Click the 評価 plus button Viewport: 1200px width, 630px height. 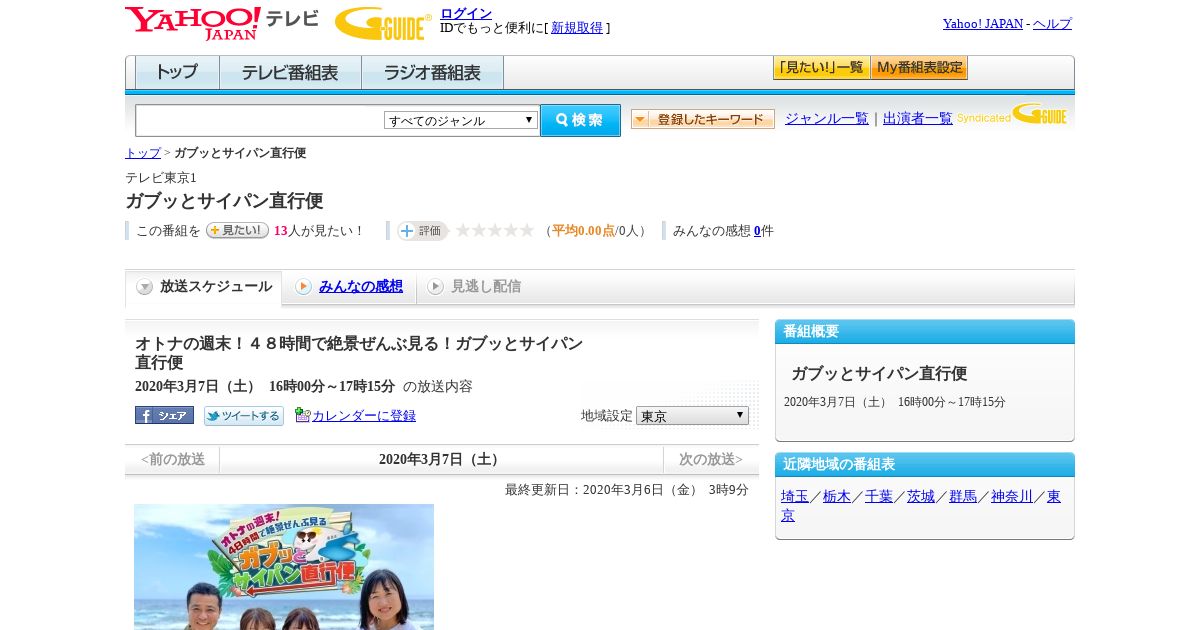pos(422,230)
